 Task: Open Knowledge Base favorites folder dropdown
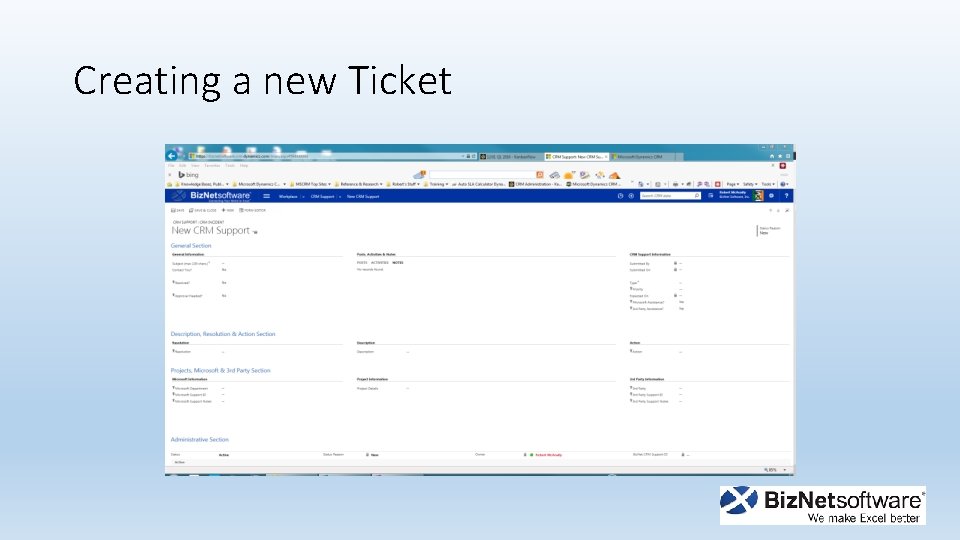pyautogui.click(x=227, y=184)
